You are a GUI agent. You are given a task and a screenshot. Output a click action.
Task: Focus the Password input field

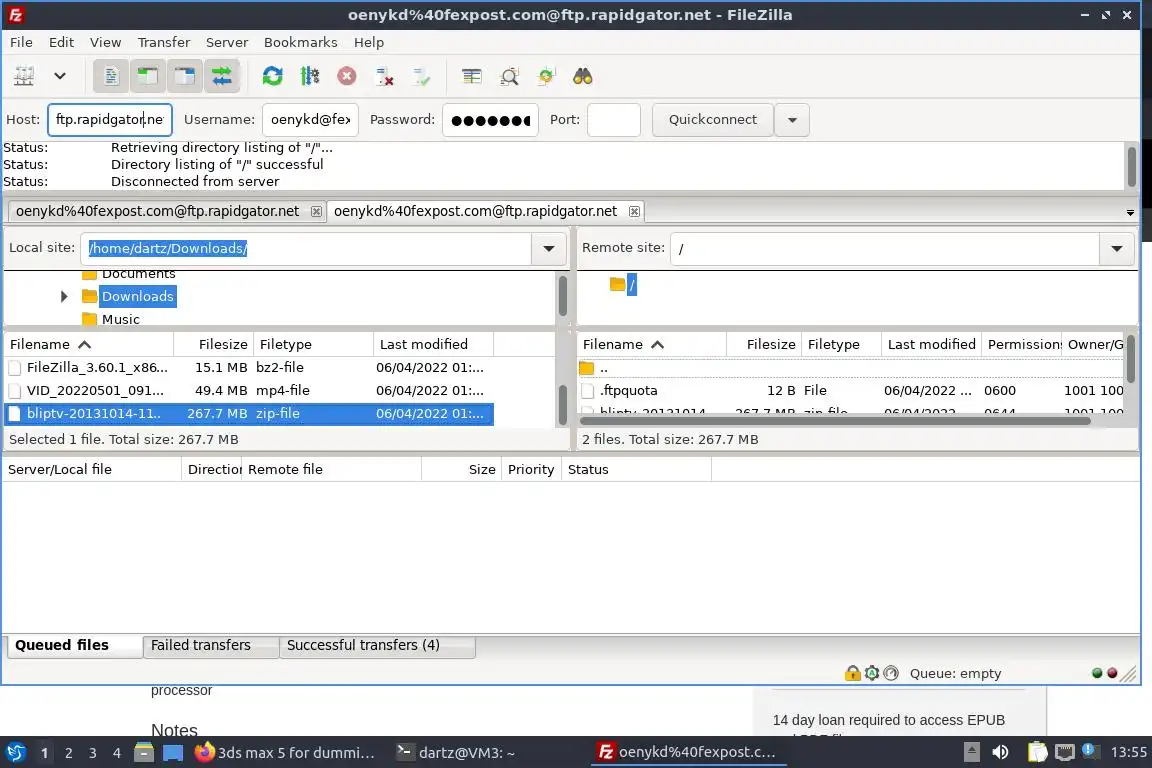[x=490, y=120]
